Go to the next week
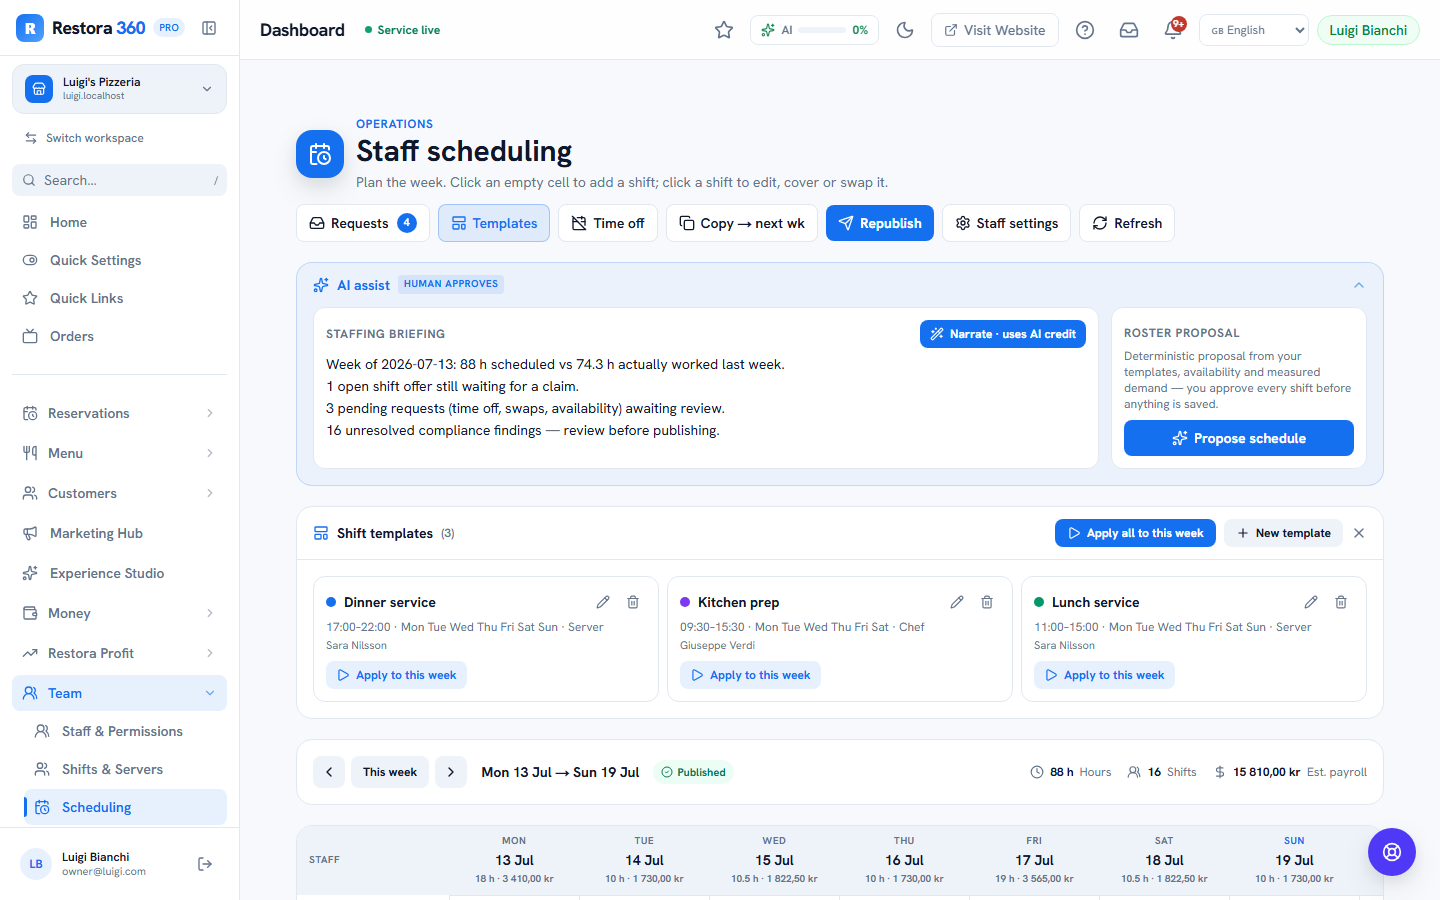This screenshot has height=900, width=1440. (451, 772)
